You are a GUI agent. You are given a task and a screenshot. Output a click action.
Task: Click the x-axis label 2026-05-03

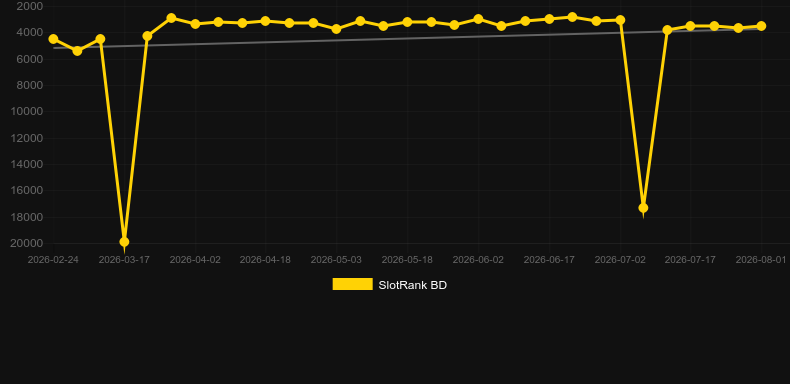pyautogui.click(x=336, y=260)
